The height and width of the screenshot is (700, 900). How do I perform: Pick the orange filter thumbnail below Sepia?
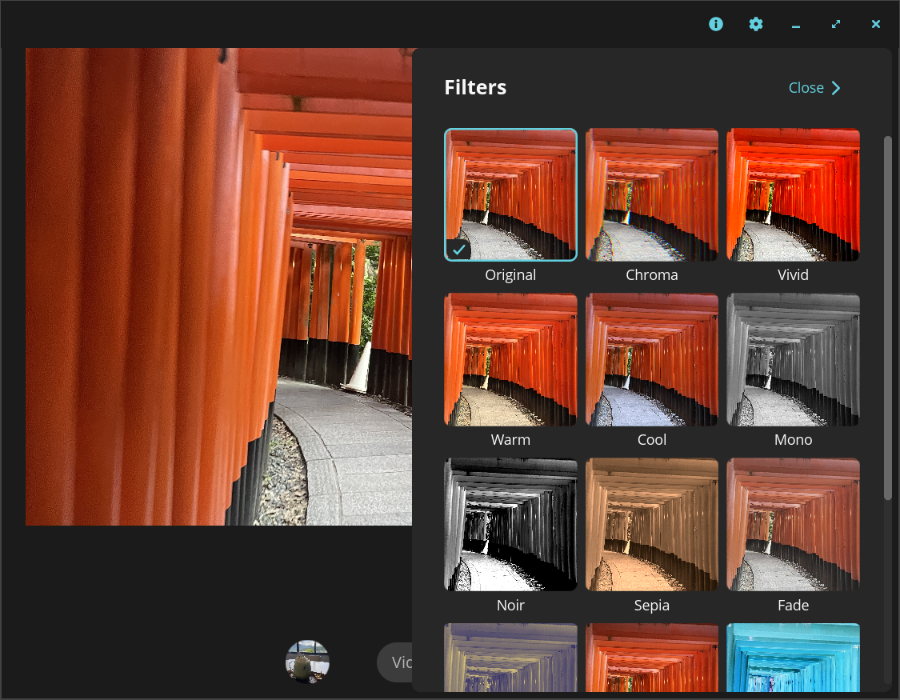tap(651, 658)
